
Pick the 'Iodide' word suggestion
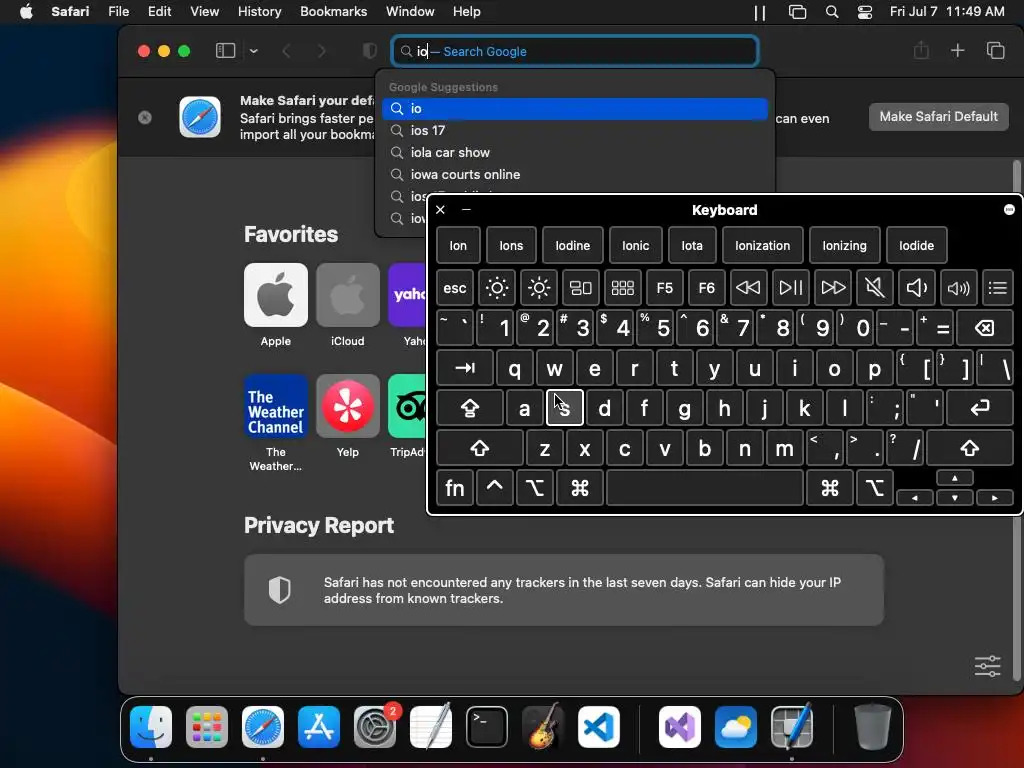pyautogui.click(x=916, y=246)
